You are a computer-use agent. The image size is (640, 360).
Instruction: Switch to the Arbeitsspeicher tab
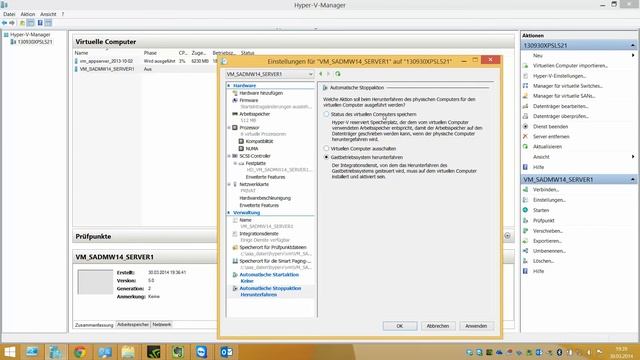pyautogui.click(x=133, y=324)
